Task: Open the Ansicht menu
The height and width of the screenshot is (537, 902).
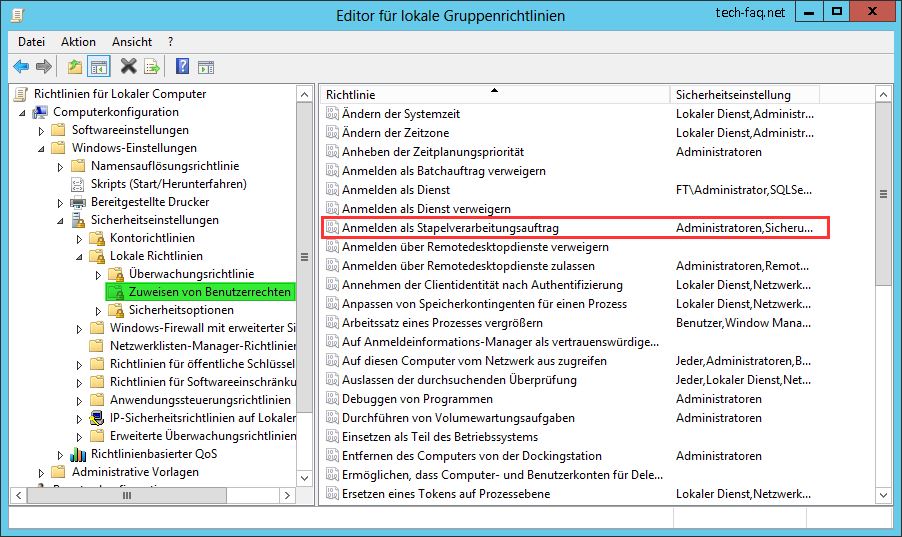Action: coord(132,41)
